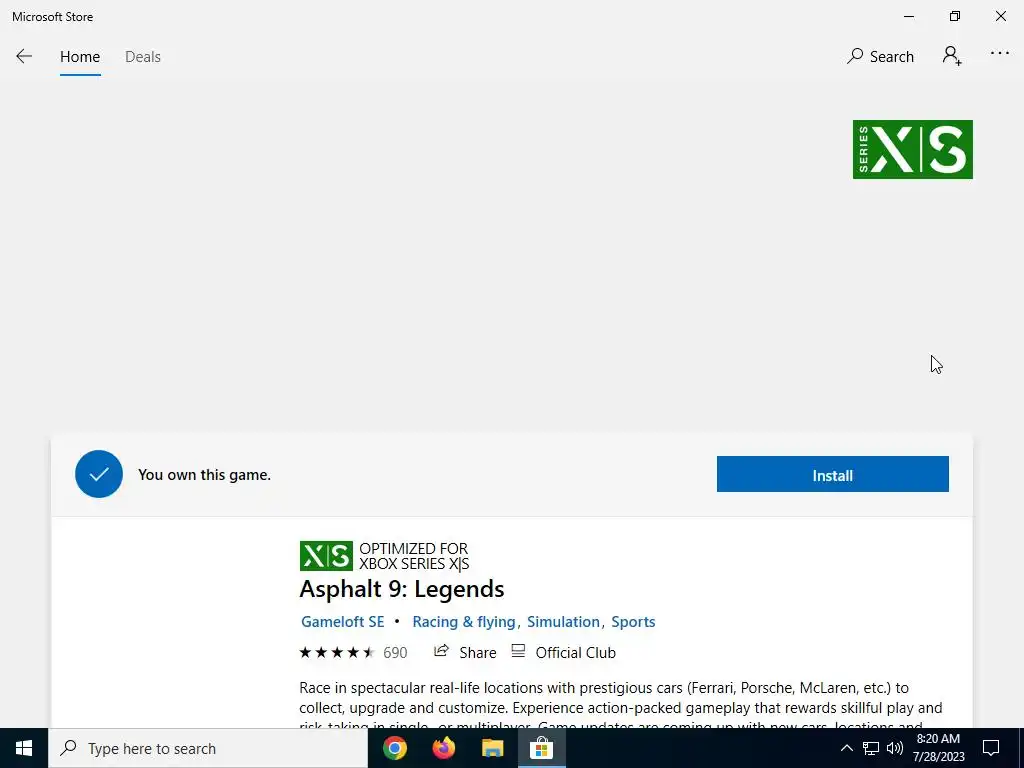
Task: Click the sign-in account icon
Action: pos(952,56)
